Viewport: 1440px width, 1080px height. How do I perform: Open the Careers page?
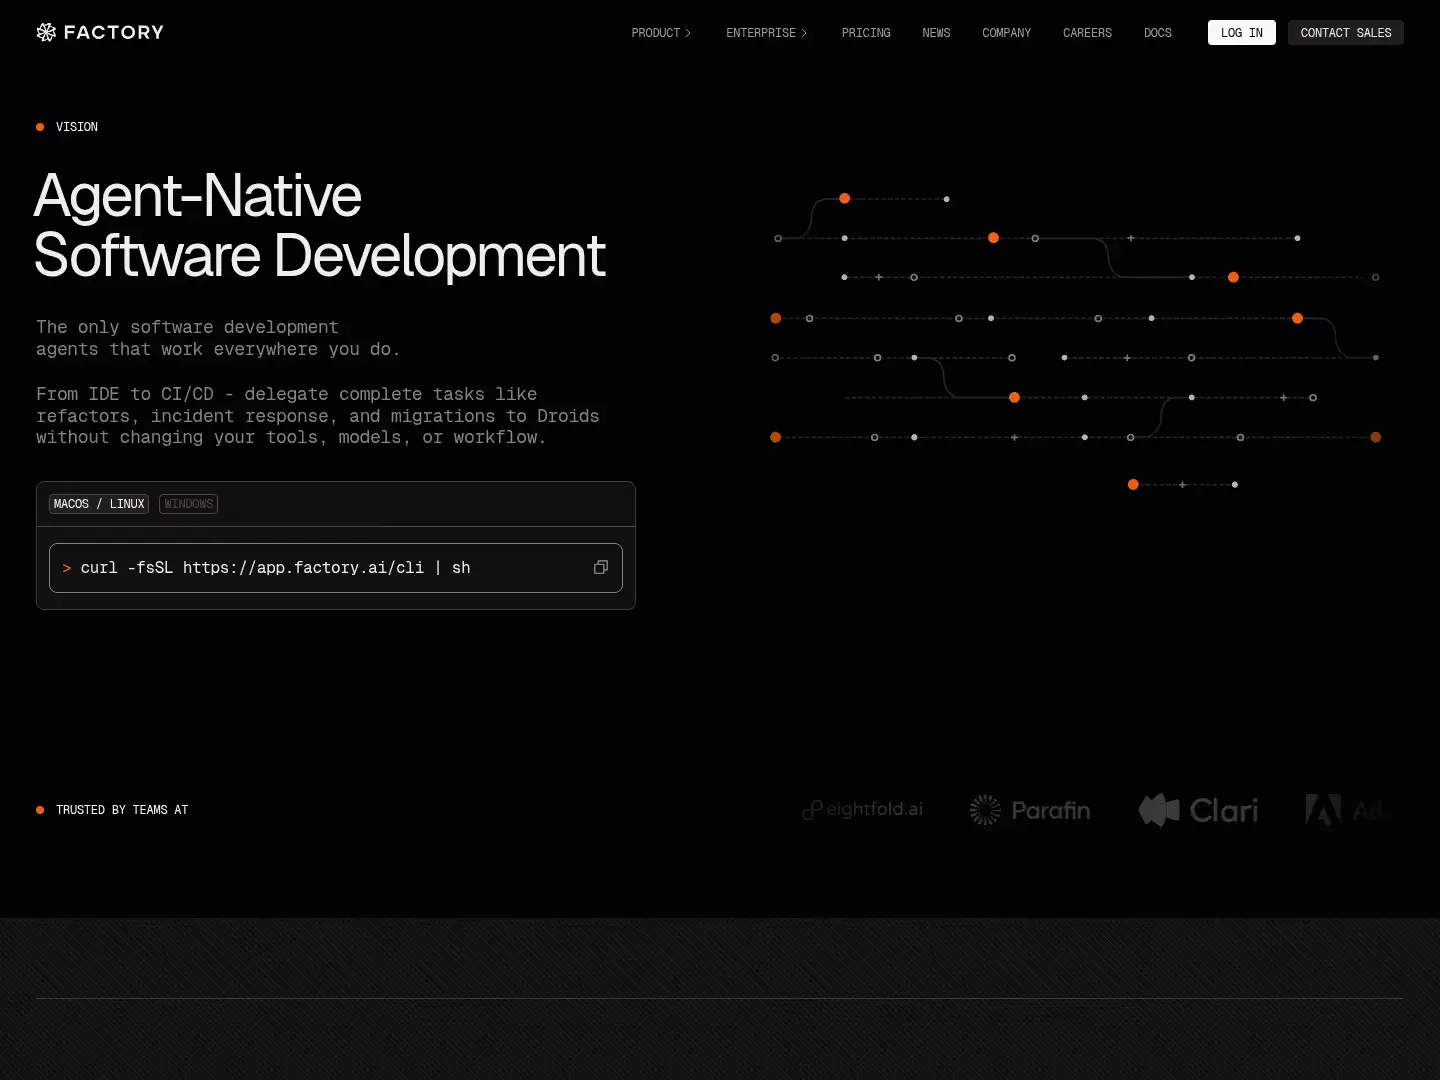(1087, 33)
